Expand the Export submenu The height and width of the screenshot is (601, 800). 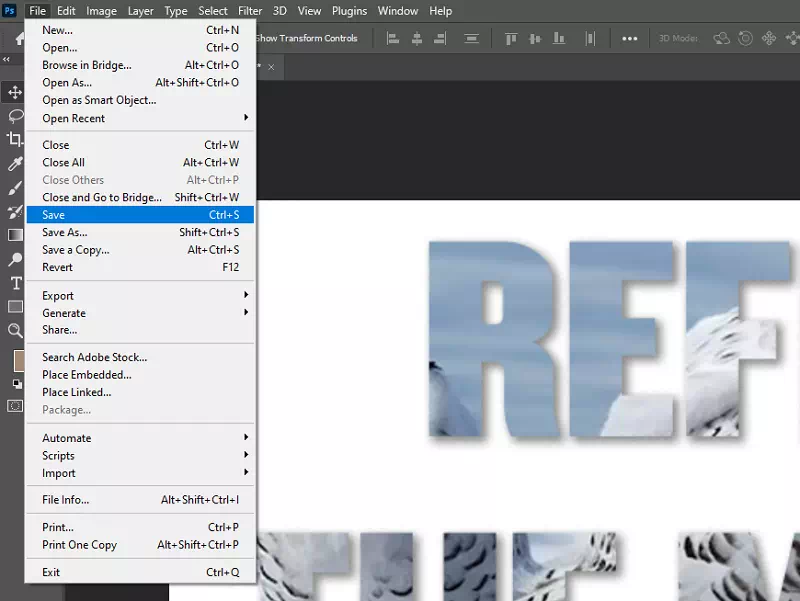click(x=140, y=295)
